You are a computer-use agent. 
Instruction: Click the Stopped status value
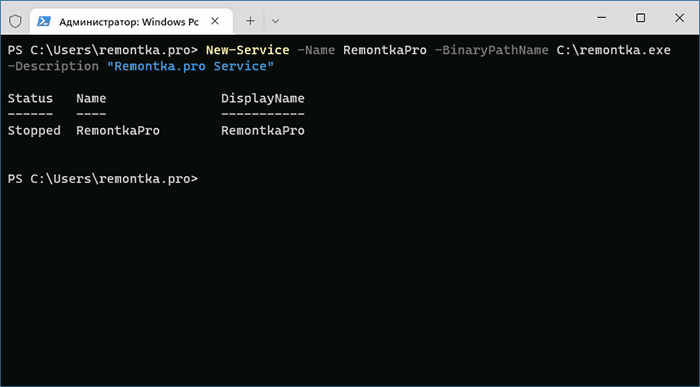click(x=34, y=130)
